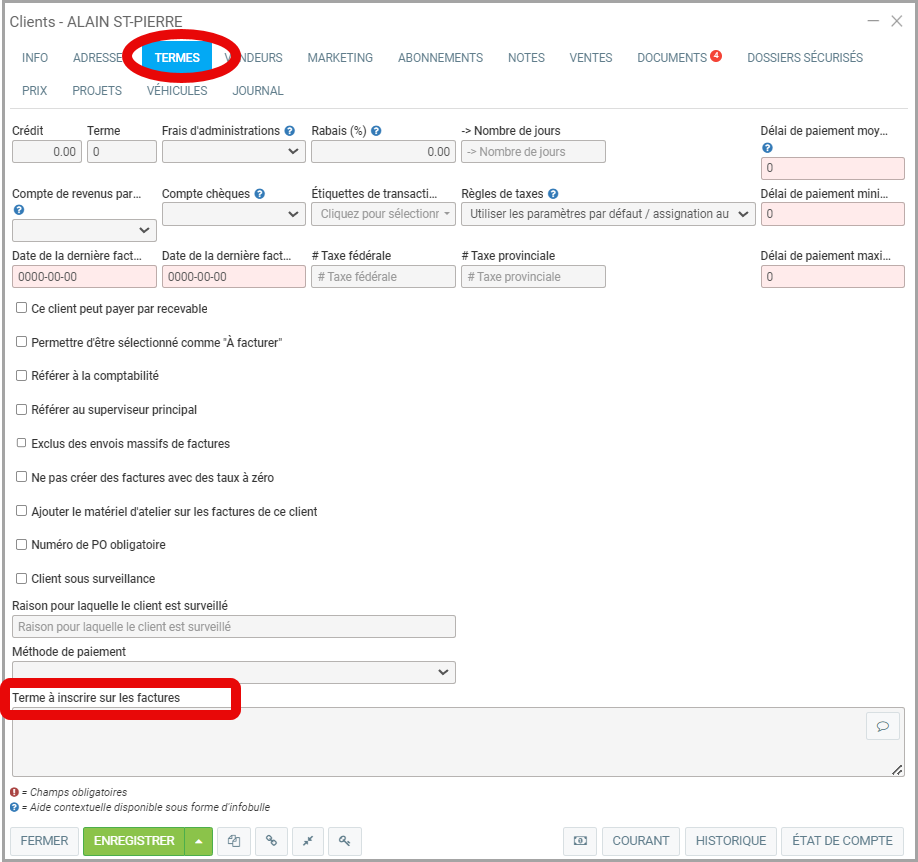This screenshot has width=918, height=862.
Task: Click the key icon button
Action: pos(344,841)
